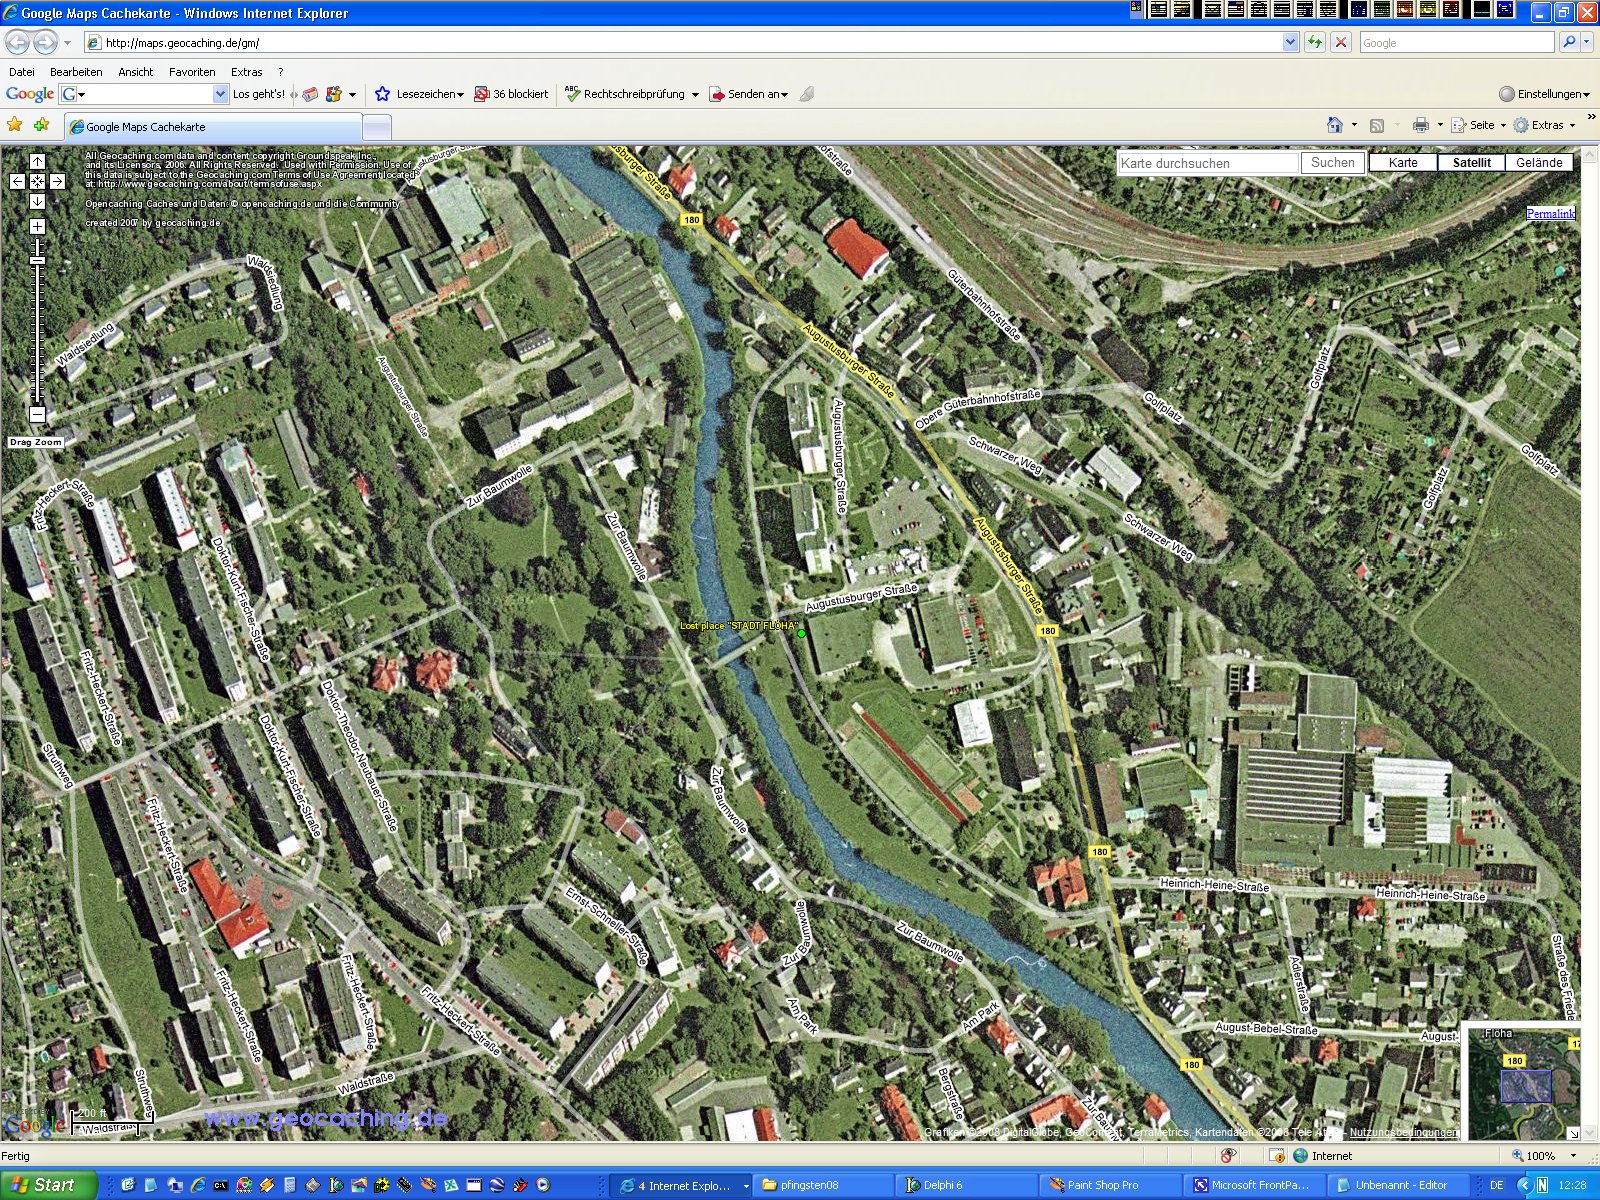
Task: Click the Drag Zoom button
Action: 35,442
